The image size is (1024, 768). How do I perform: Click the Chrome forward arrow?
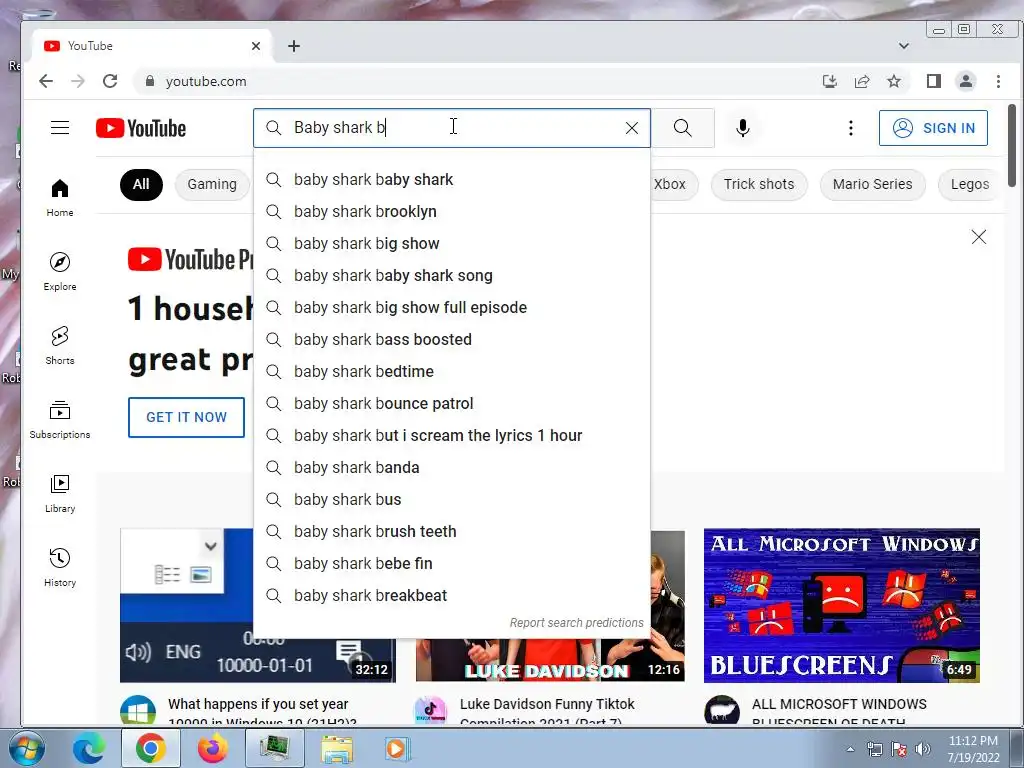(x=78, y=81)
